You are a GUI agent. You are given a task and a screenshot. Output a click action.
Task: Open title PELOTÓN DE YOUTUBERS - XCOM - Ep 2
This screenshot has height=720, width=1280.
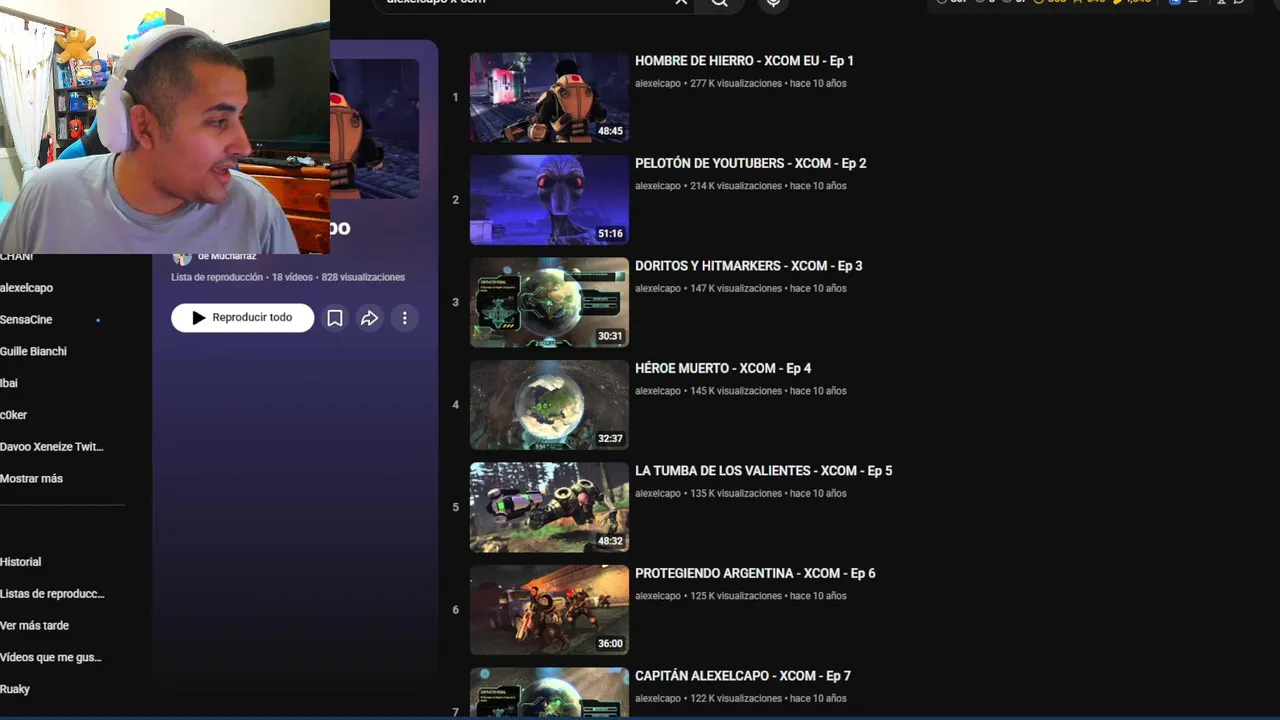pos(750,163)
